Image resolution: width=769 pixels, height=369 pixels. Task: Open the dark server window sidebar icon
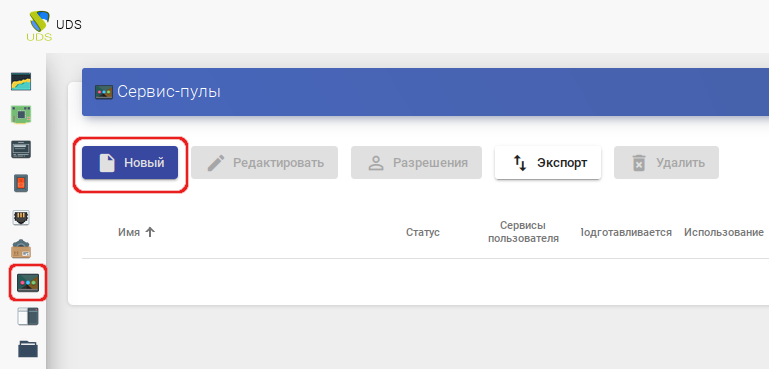(x=21, y=149)
